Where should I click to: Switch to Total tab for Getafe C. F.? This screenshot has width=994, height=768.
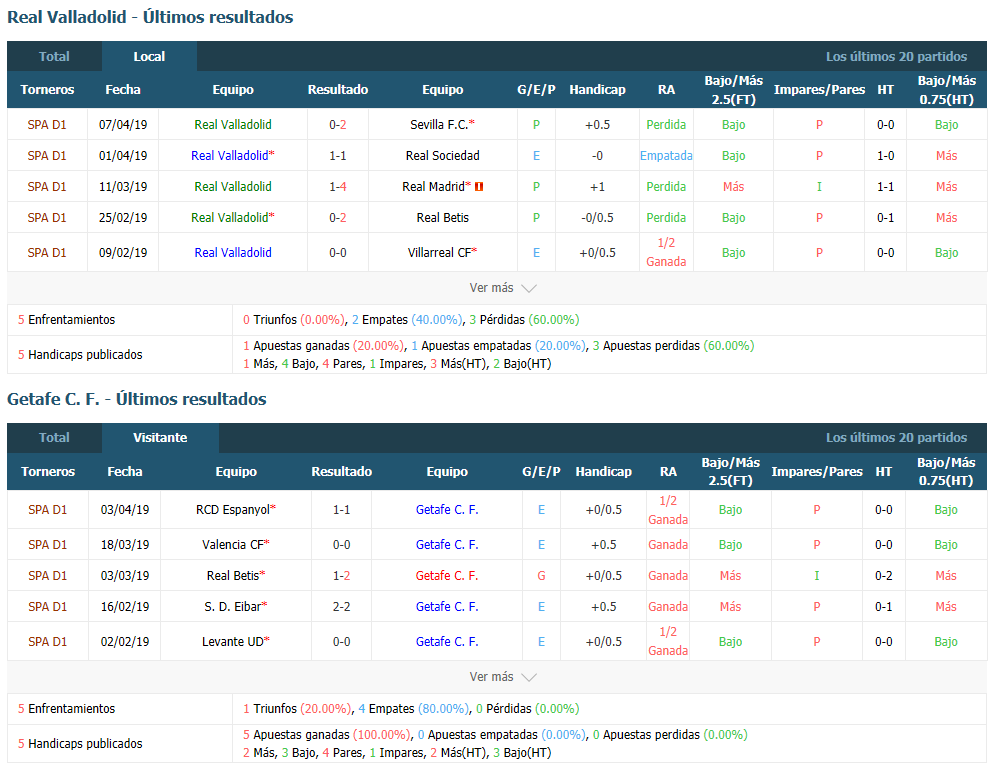click(54, 438)
